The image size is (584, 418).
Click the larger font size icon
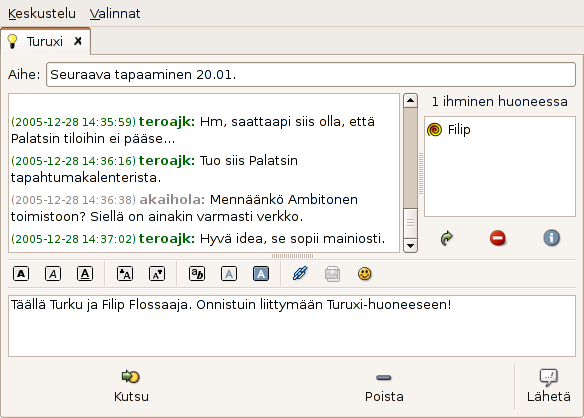(x=125, y=274)
